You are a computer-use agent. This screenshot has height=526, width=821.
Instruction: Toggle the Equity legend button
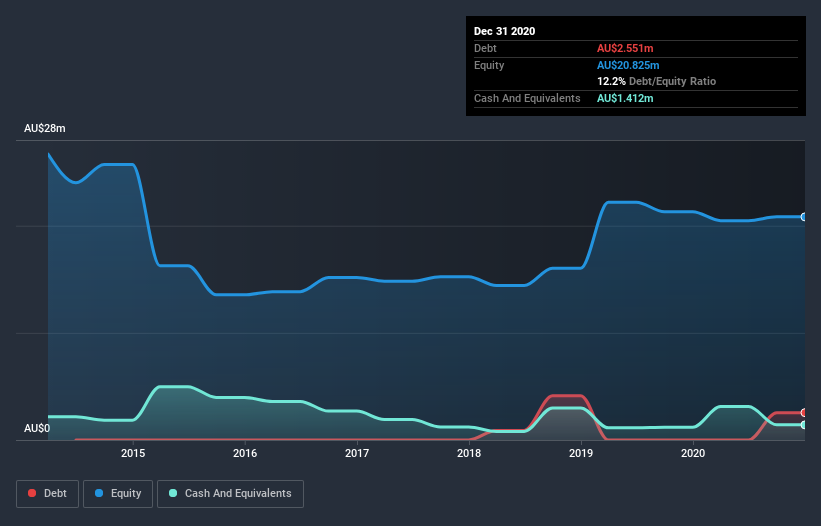[118, 494]
